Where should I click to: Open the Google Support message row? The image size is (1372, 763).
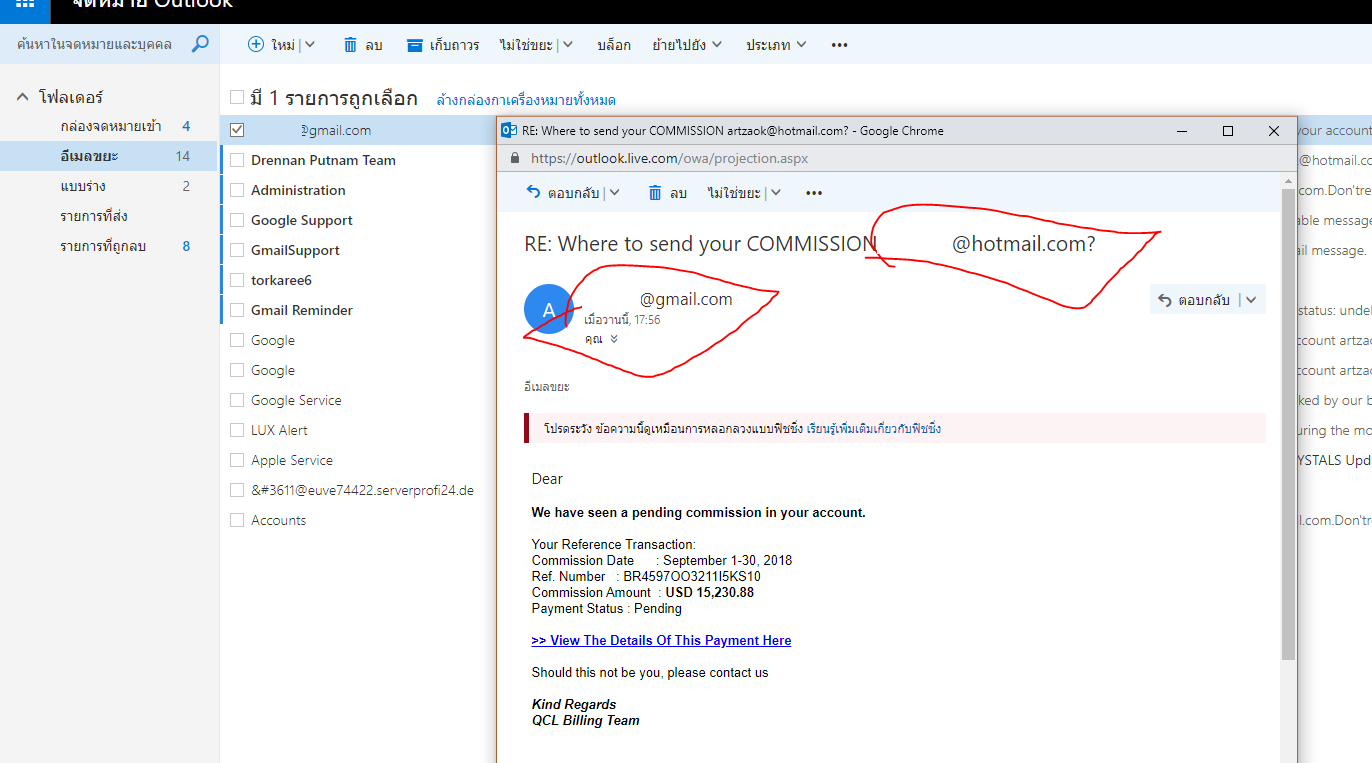pos(358,220)
